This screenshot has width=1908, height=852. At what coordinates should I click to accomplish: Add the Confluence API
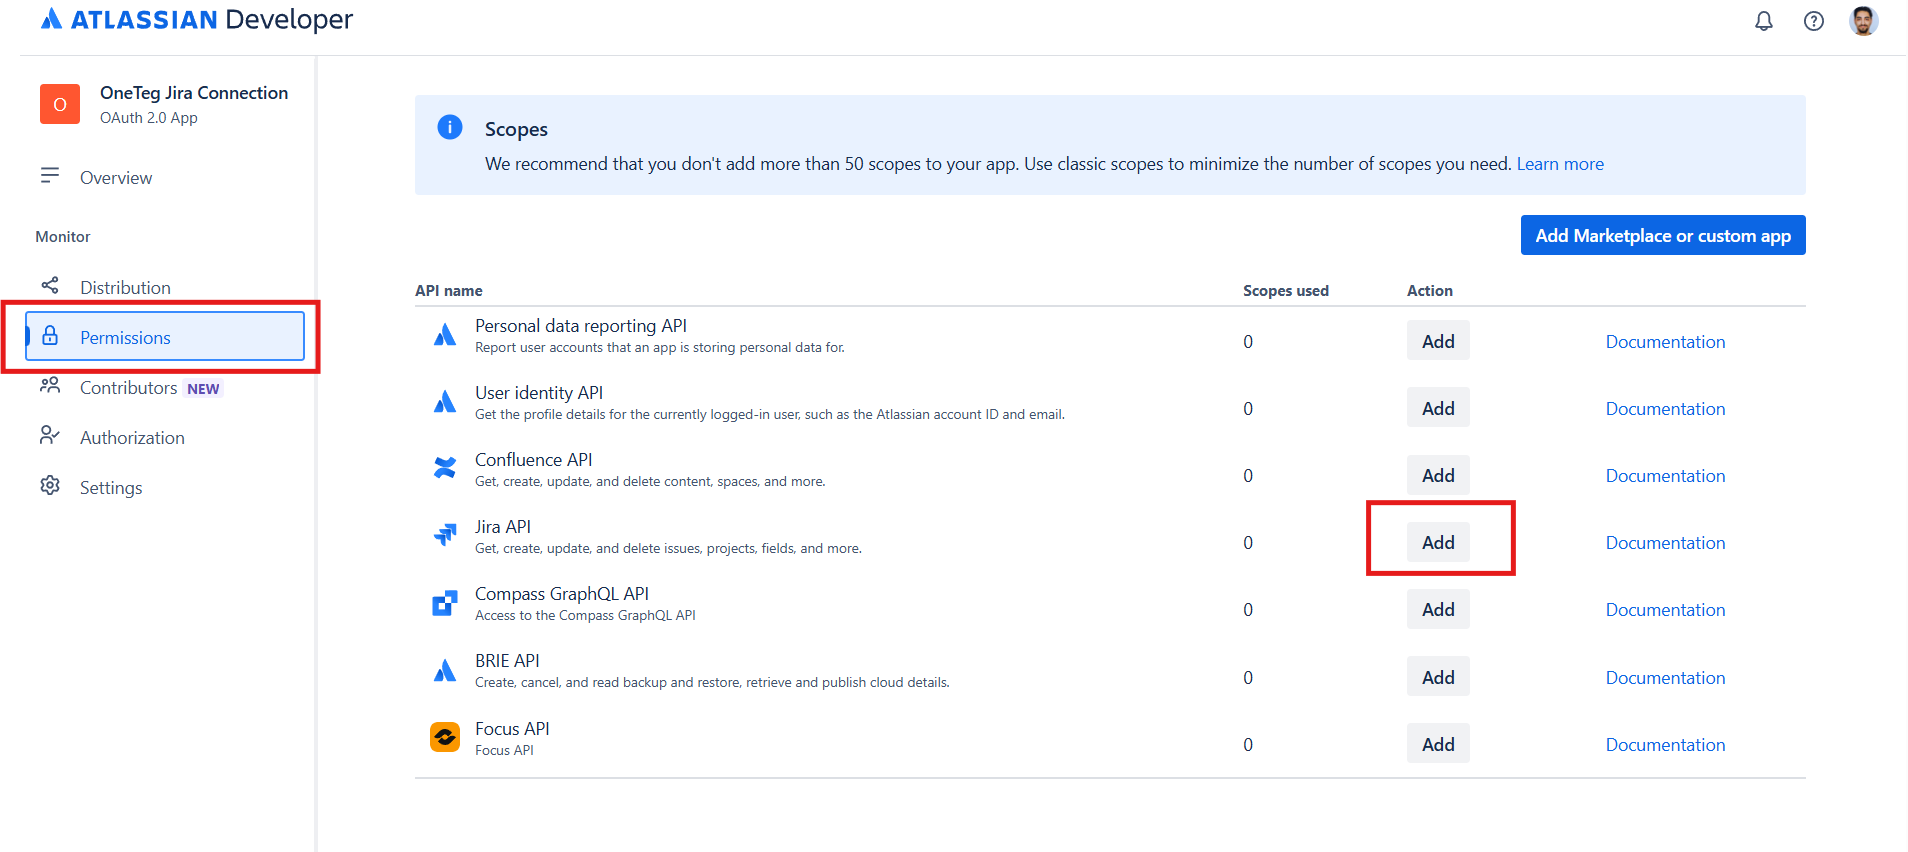click(1438, 475)
